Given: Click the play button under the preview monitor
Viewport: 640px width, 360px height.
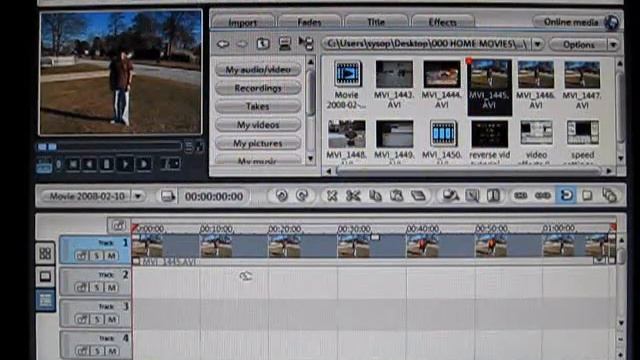Looking at the screenshot, I should 125,164.
